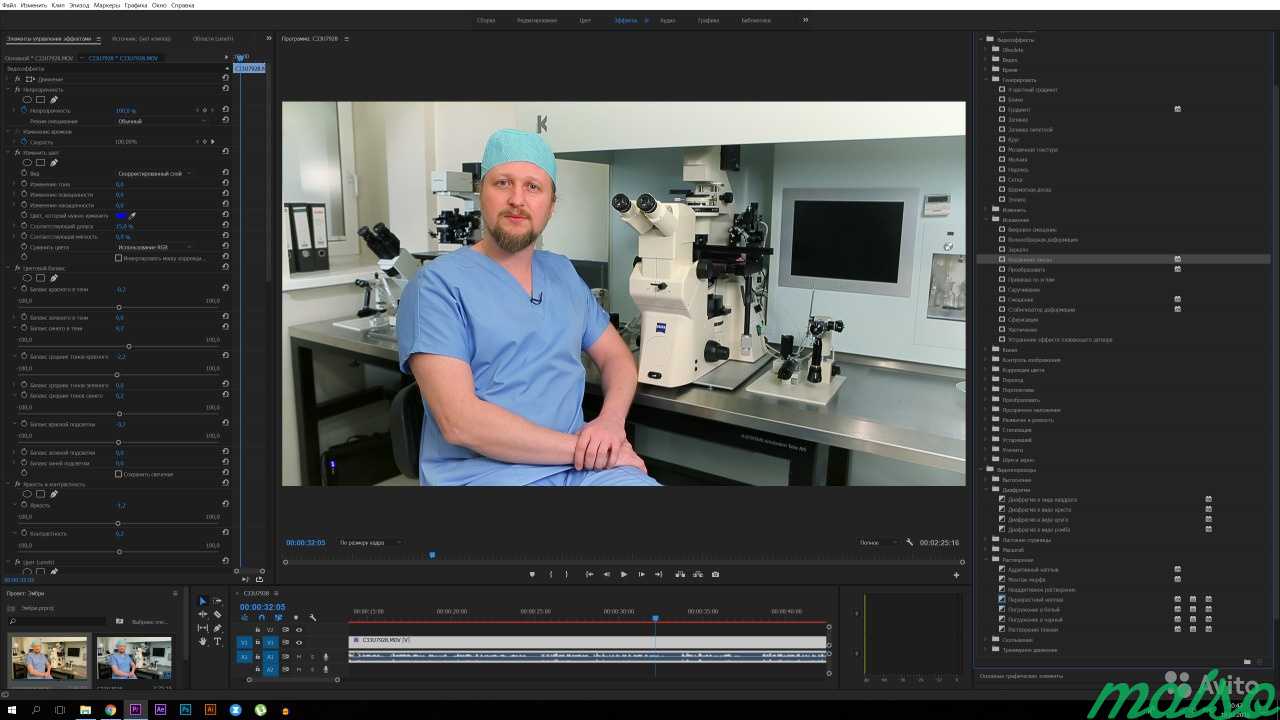Open the View dropdown in Change Color effect
1280x720 pixels.
click(155, 173)
